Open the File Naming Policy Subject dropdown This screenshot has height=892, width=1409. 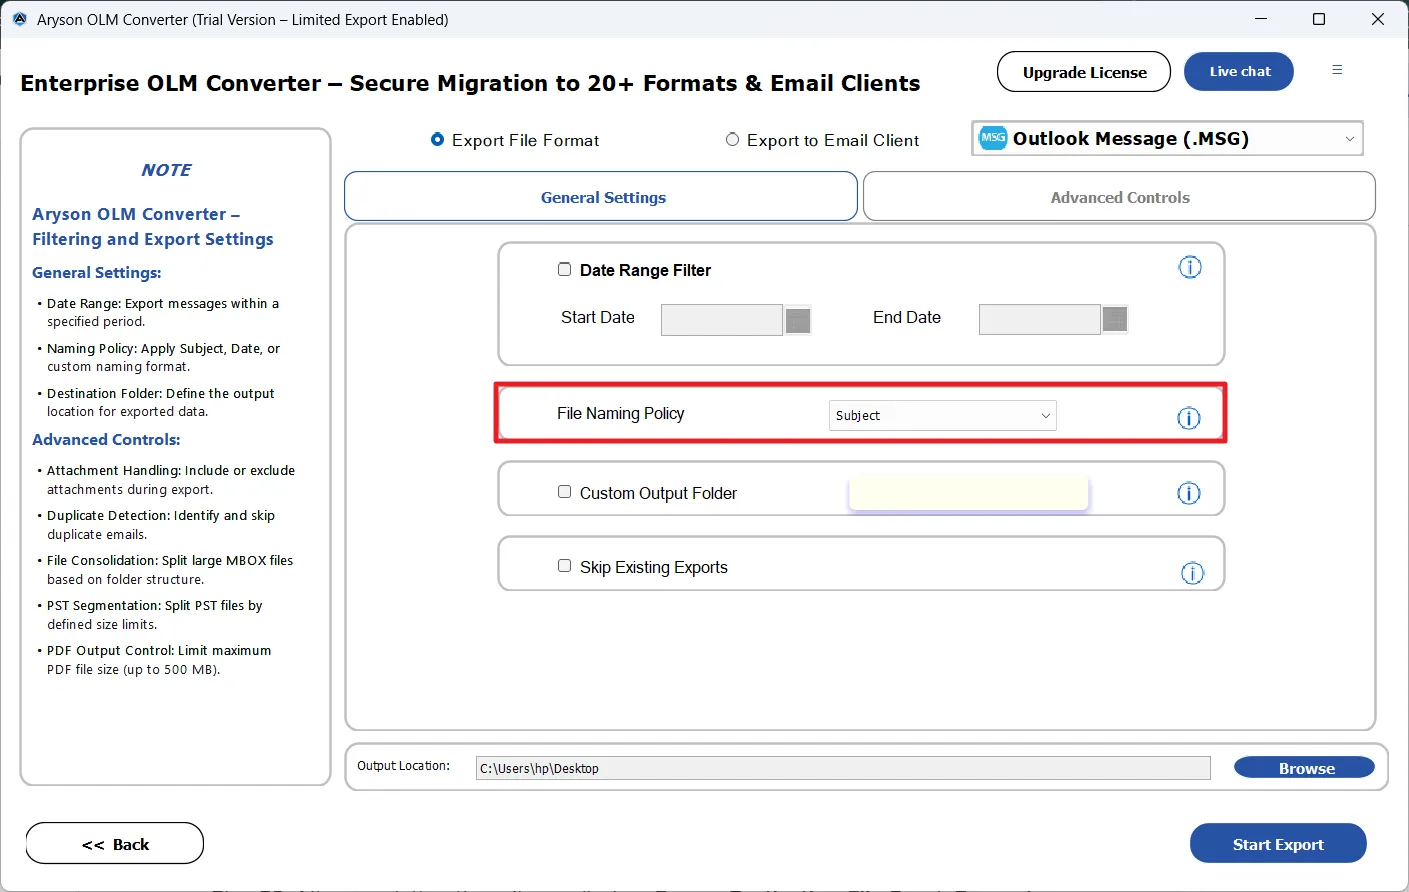click(x=942, y=416)
